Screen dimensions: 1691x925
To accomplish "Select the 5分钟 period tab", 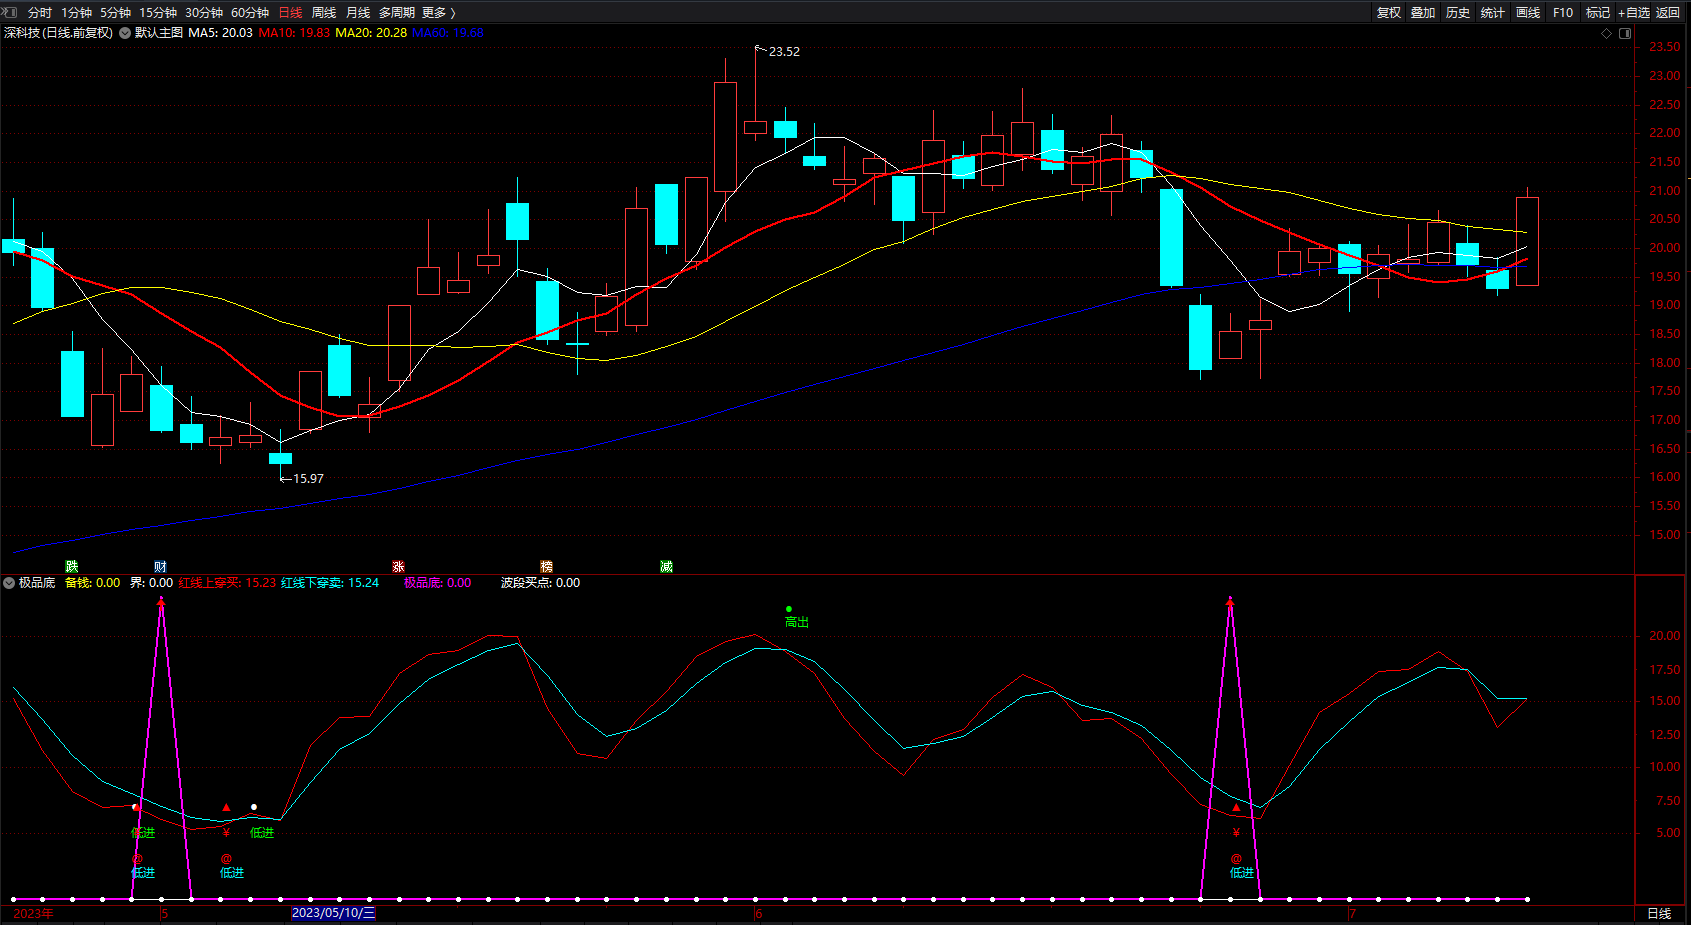I will (x=115, y=13).
